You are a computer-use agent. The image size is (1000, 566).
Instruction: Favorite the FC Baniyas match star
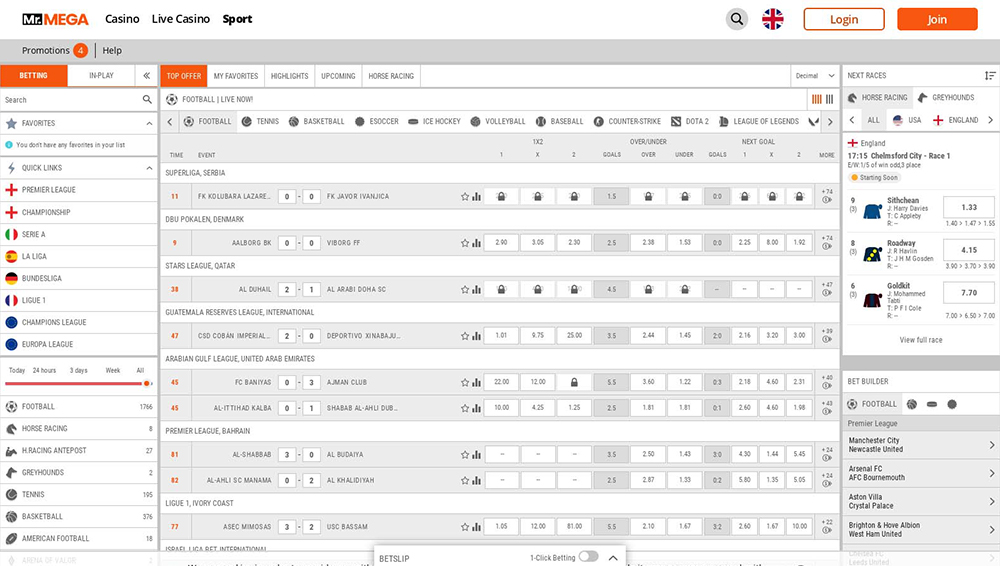pos(465,383)
